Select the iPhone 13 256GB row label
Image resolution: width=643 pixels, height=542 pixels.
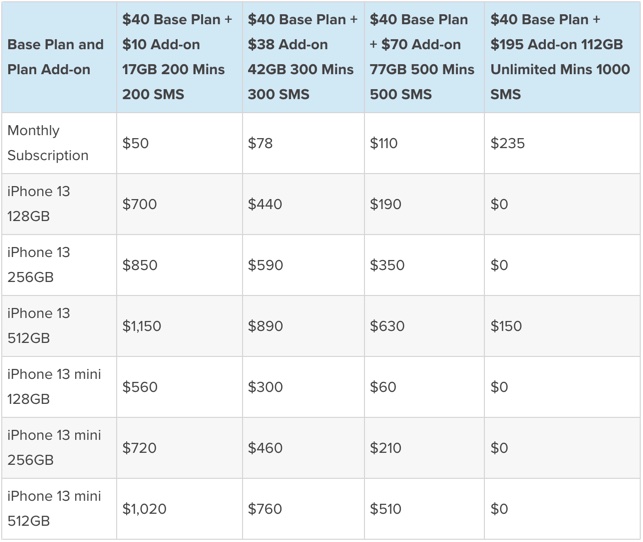click(39, 264)
